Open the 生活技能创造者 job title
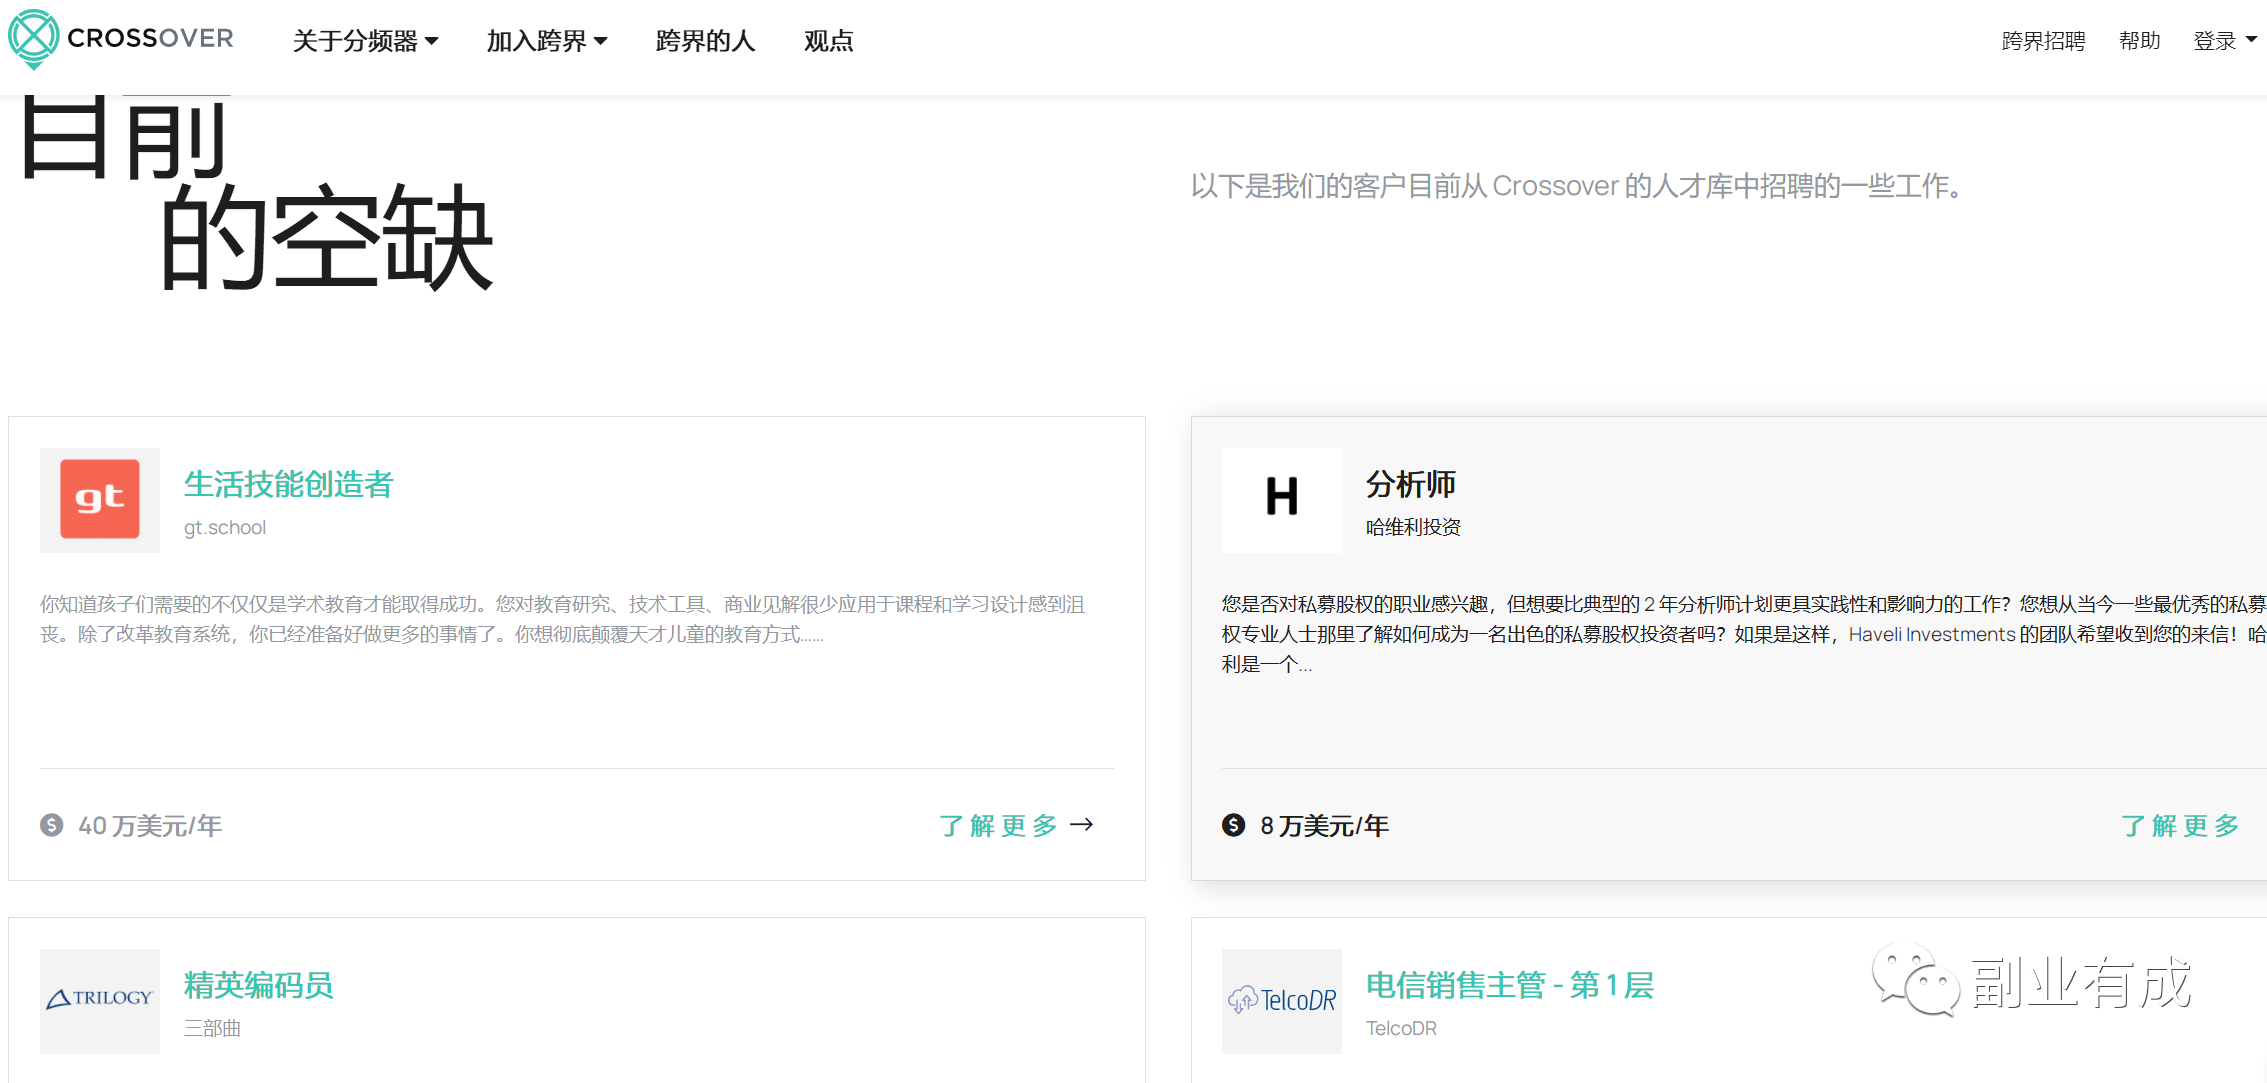 point(289,484)
